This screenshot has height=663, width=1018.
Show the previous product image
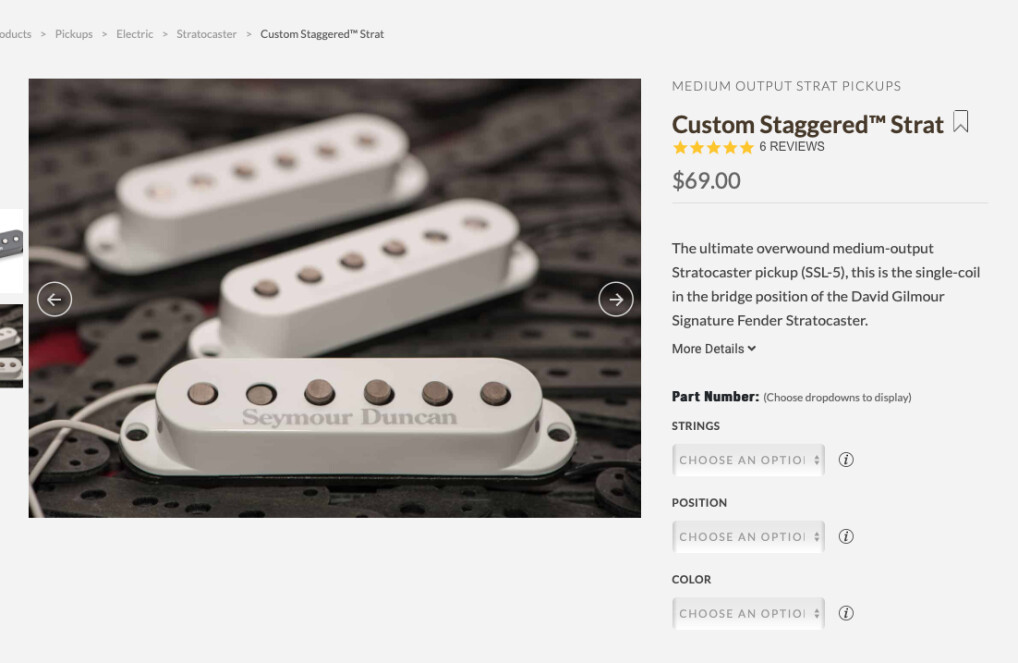pos(55,299)
